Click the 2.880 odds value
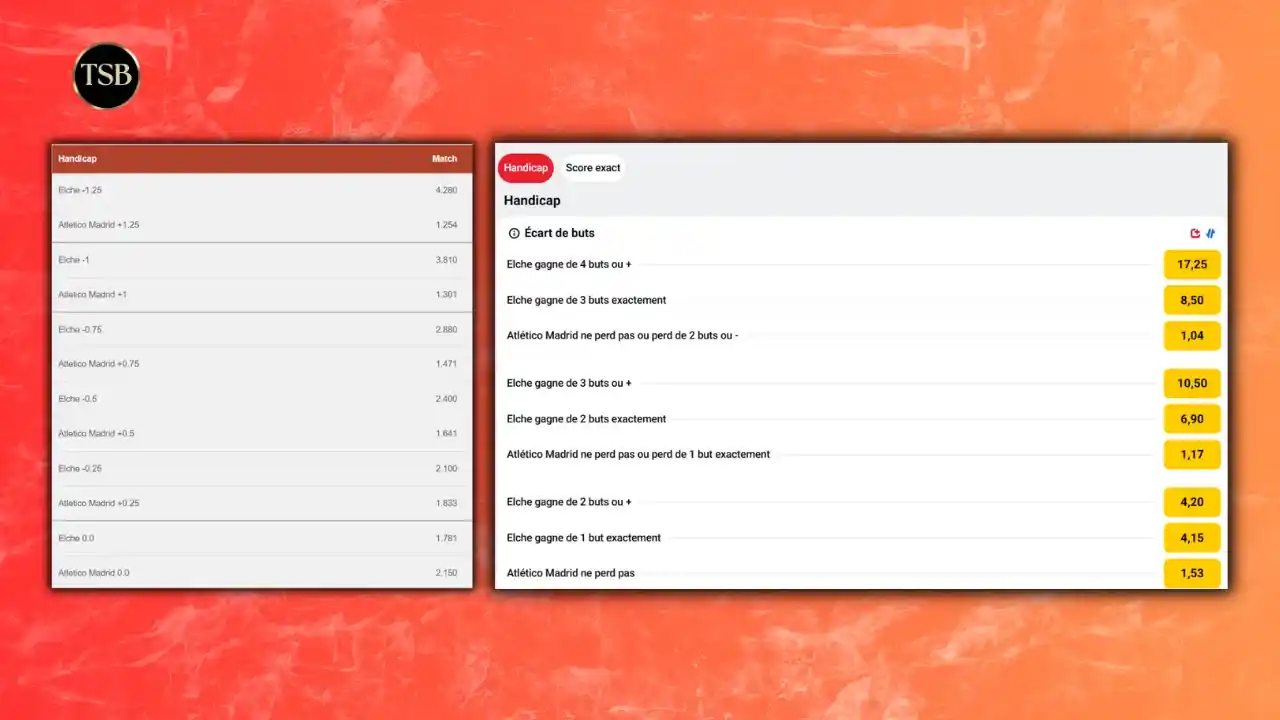The image size is (1280, 720). click(446, 329)
